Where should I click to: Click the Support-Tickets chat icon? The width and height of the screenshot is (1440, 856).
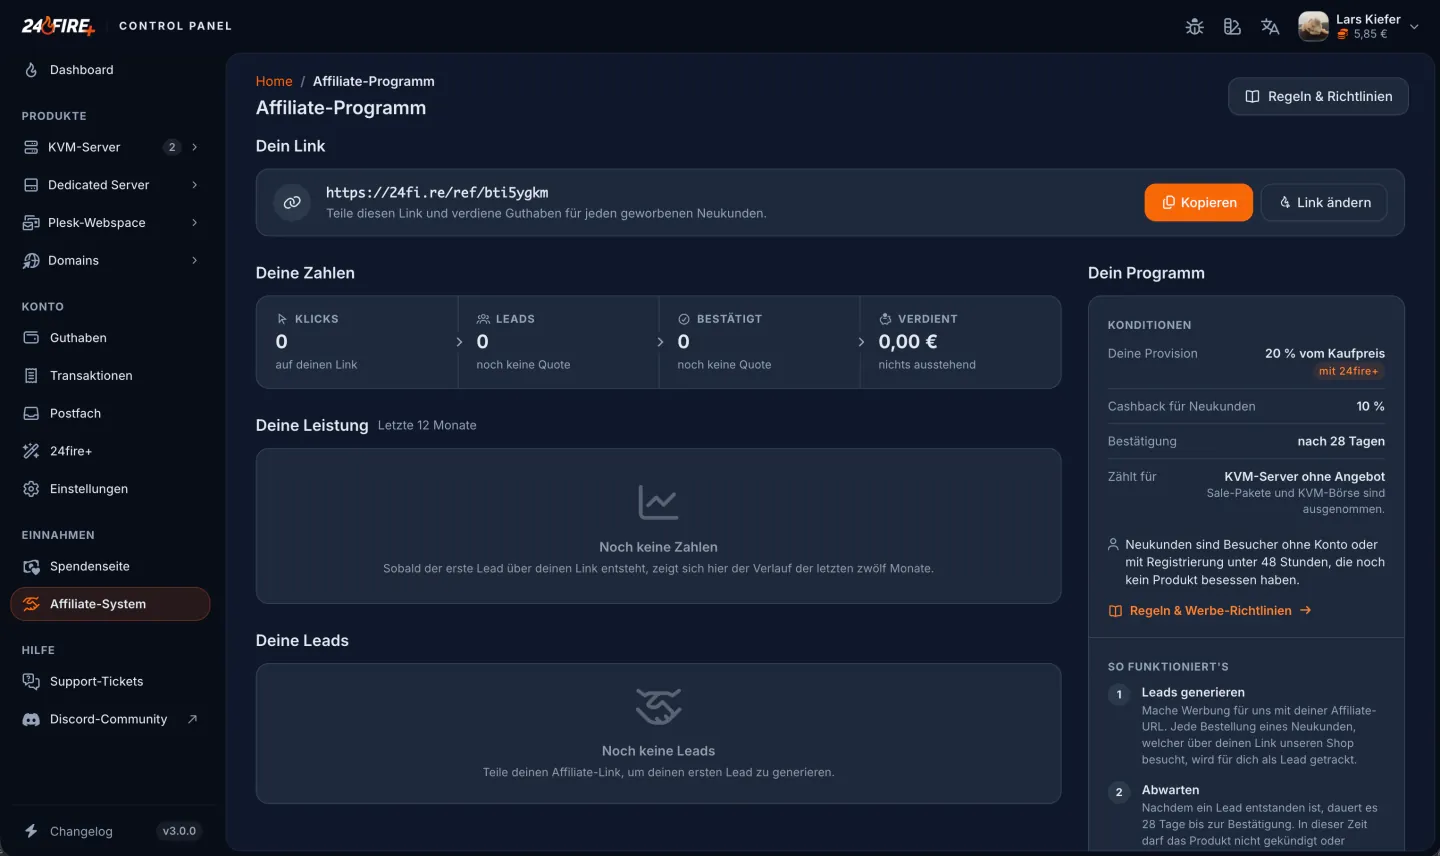pyautogui.click(x=31, y=682)
